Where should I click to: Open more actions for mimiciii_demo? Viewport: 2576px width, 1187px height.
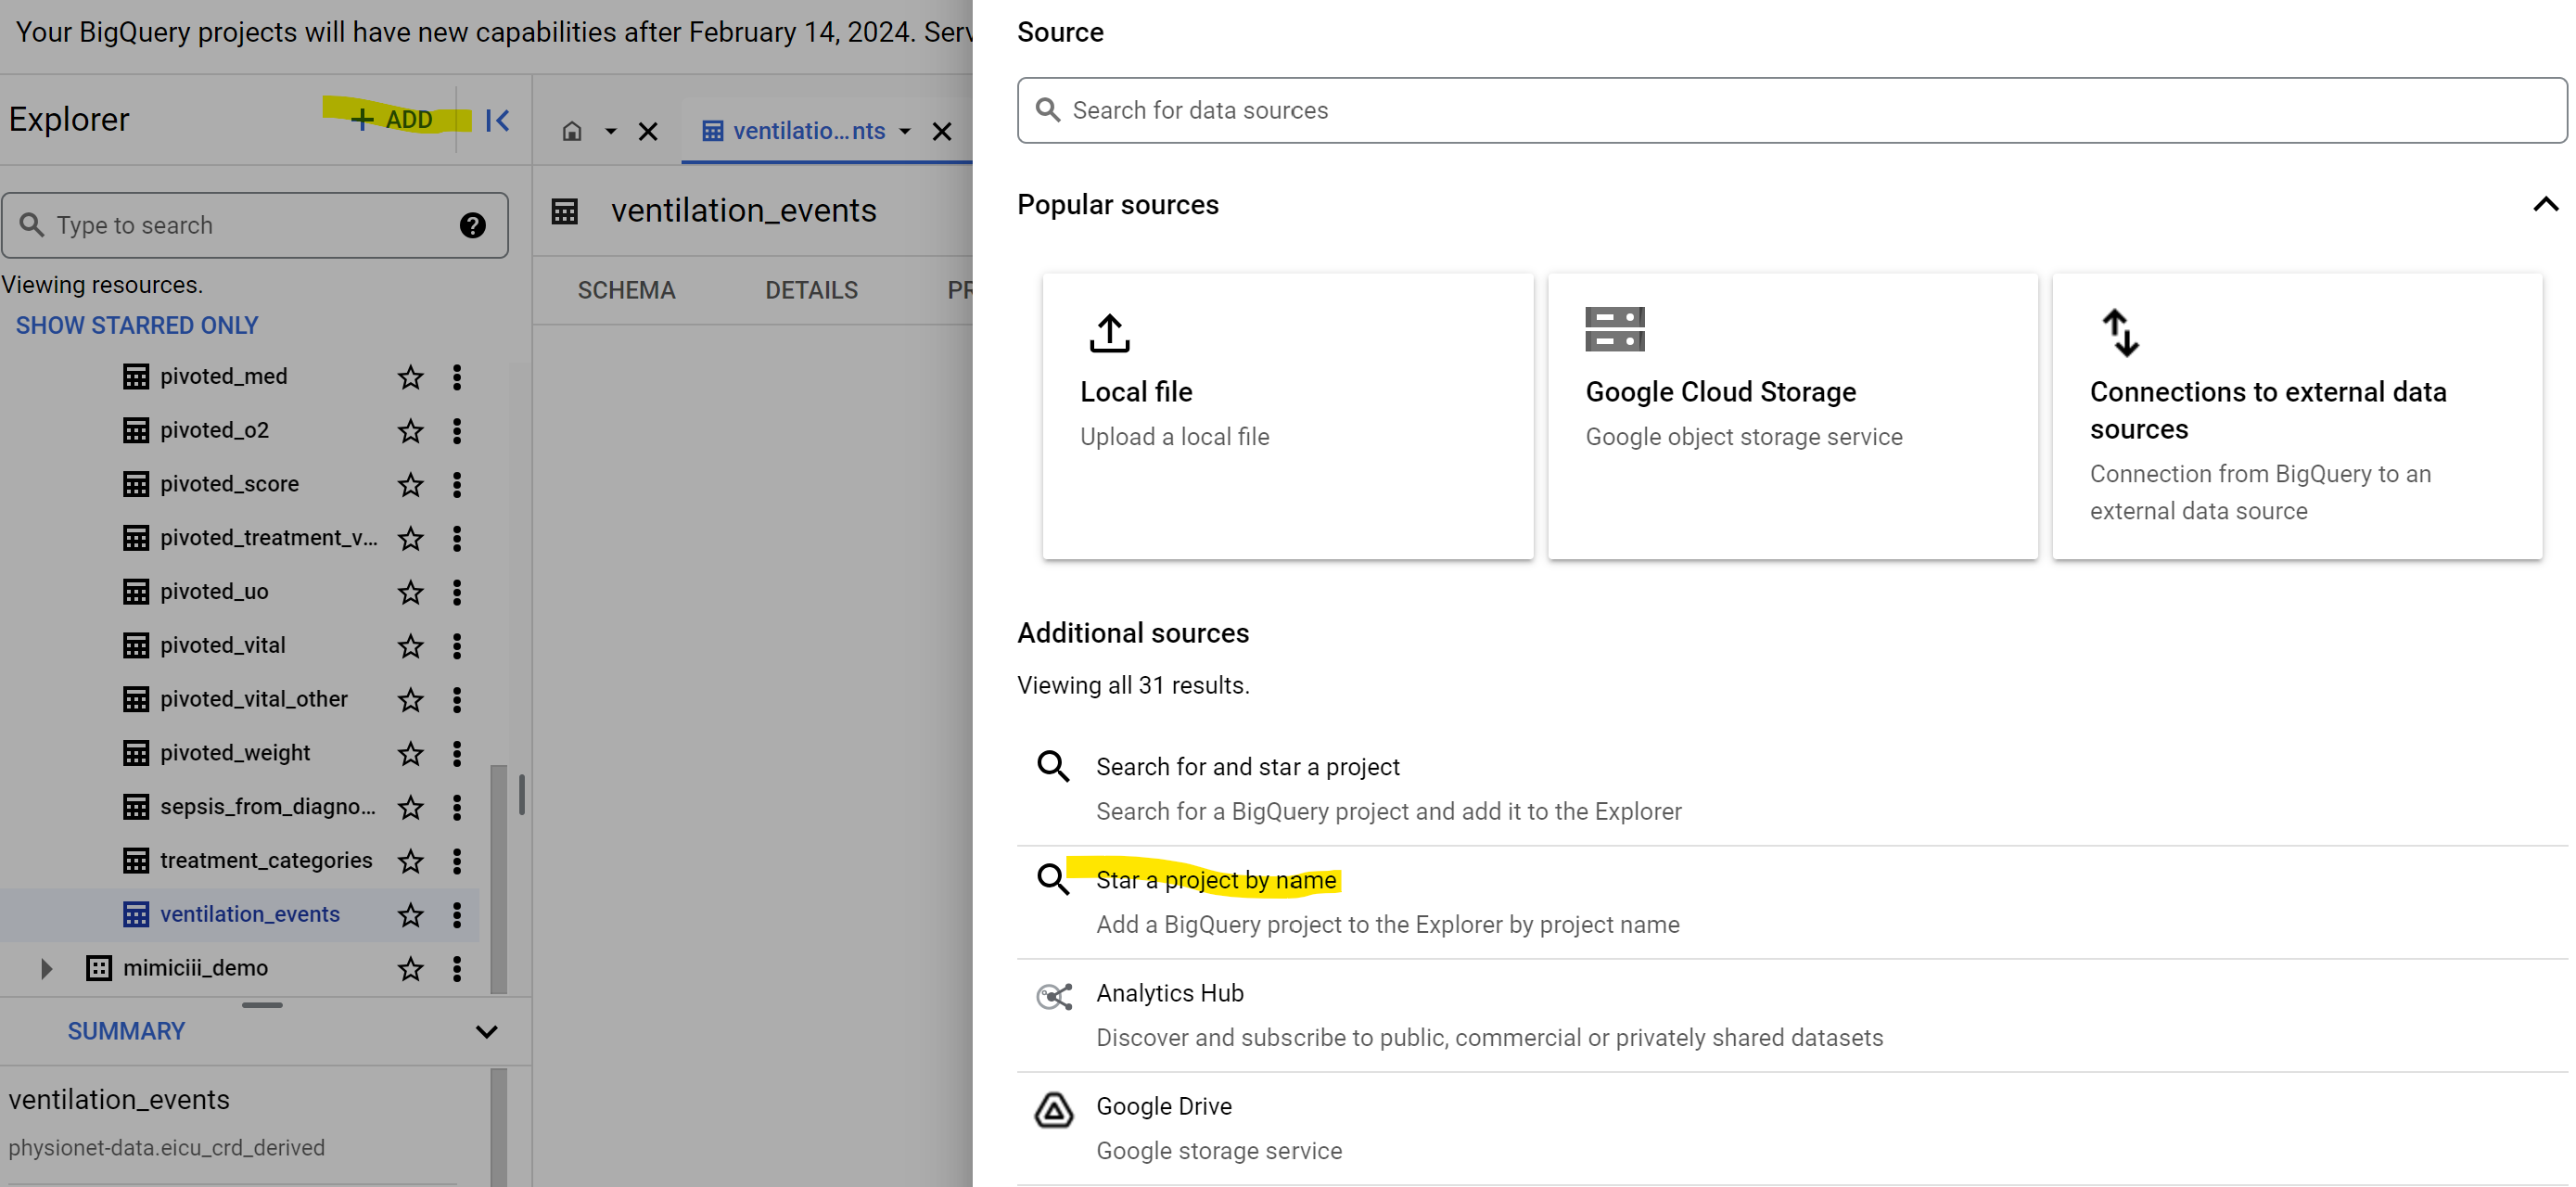point(457,969)
